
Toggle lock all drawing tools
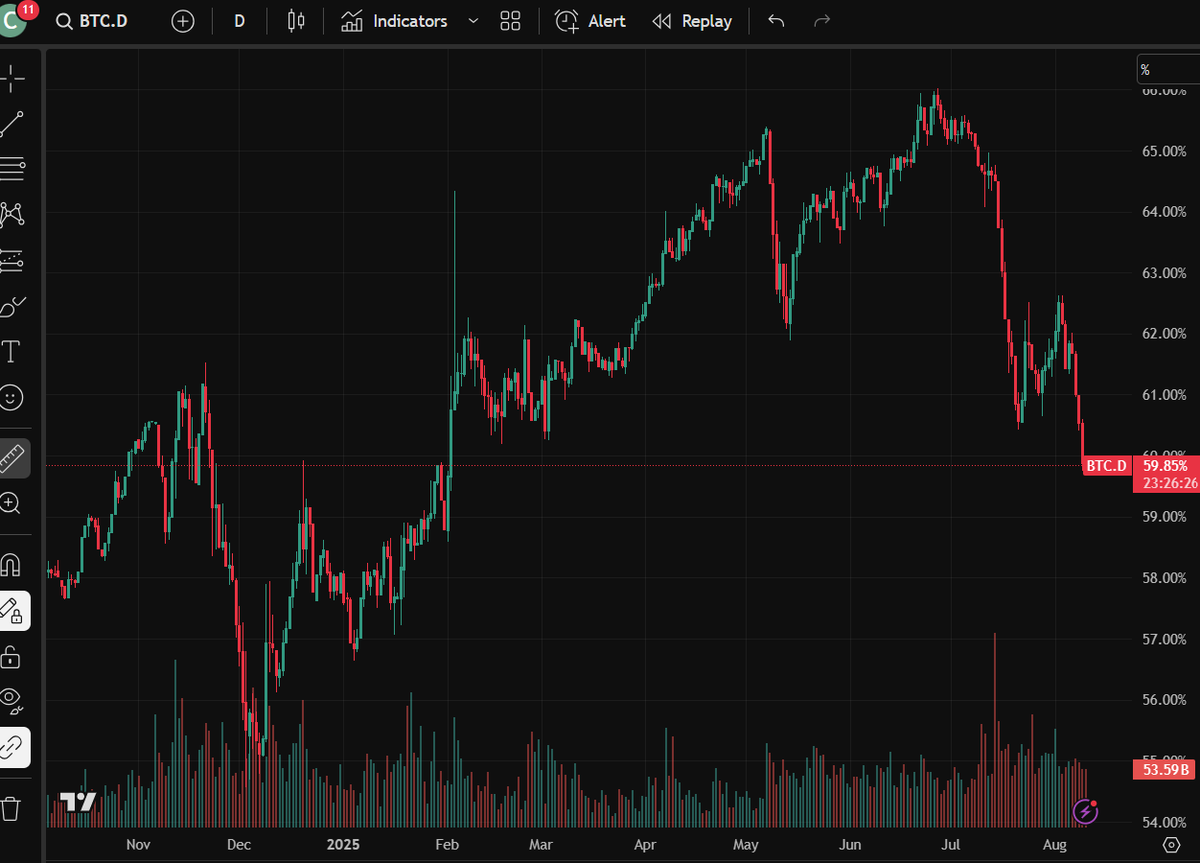(x=12, y=656)
